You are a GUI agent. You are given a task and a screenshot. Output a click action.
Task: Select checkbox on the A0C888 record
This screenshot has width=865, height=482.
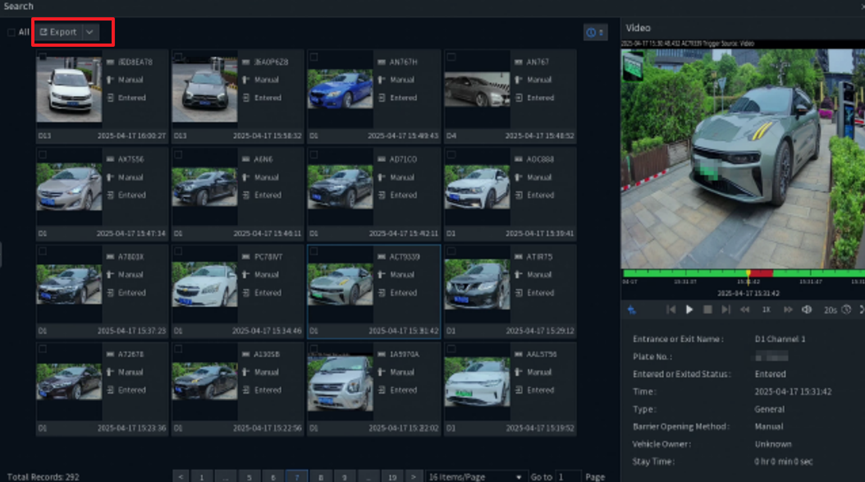pos(451,154)
